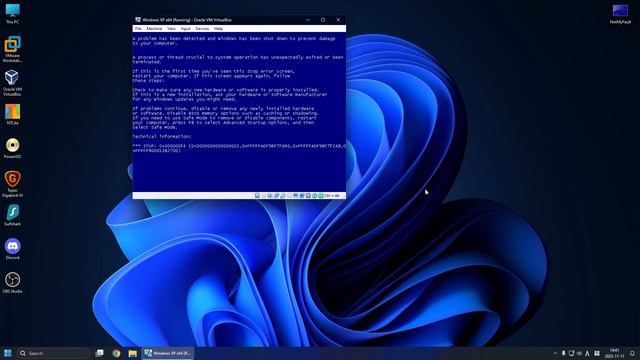The width and height of the screenshot is (640, 360).
Task: Click the recording indicator in the VM status bar
Action: pyautogui.click(x=302, y=196)
